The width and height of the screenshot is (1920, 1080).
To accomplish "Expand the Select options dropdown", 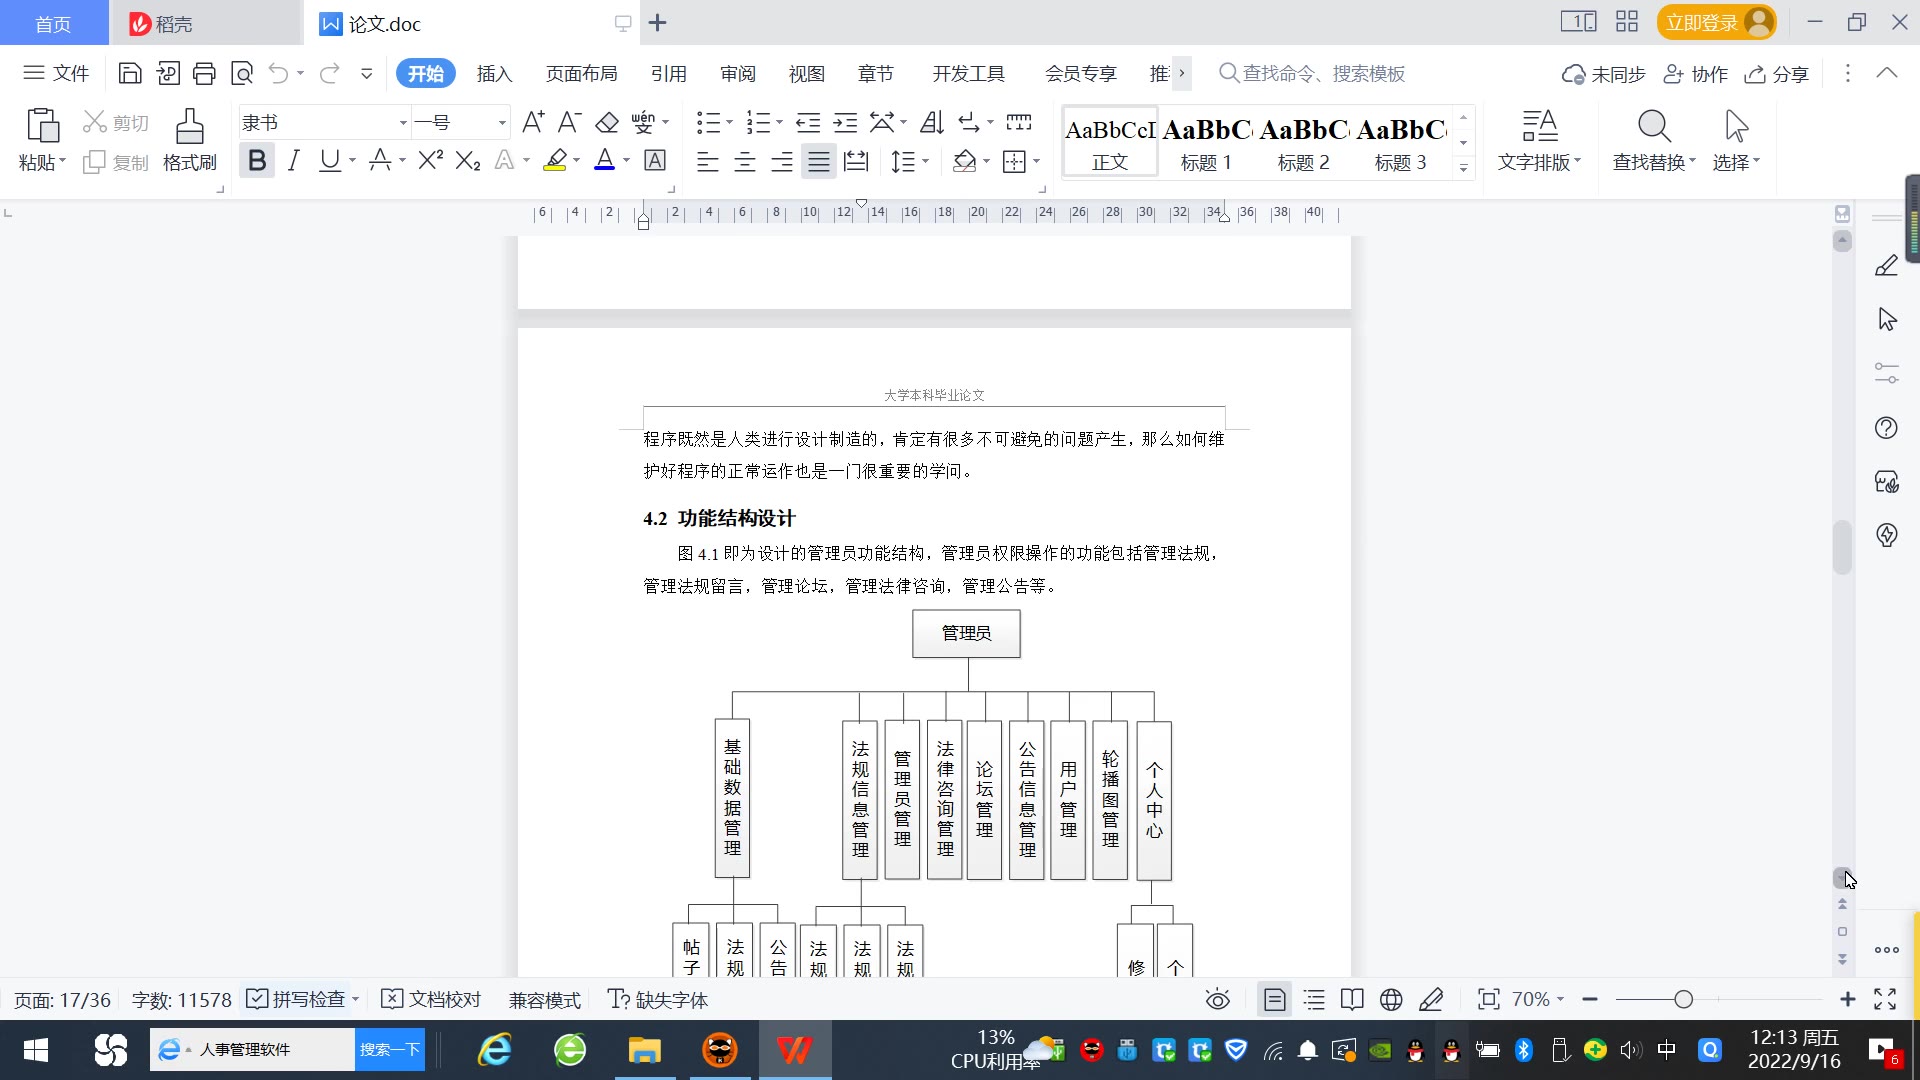I will [1756, 161].
